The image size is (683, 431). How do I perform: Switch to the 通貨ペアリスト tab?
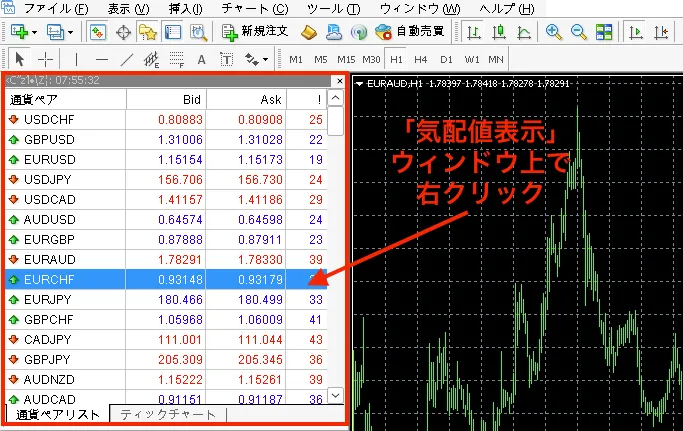coord(57,414)
